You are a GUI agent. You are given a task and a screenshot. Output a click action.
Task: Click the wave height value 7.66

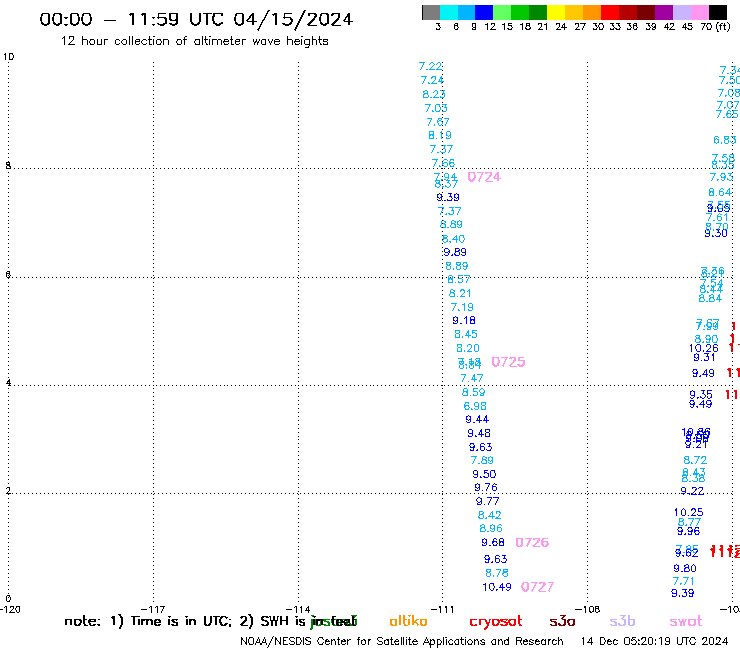pos(443,163)
